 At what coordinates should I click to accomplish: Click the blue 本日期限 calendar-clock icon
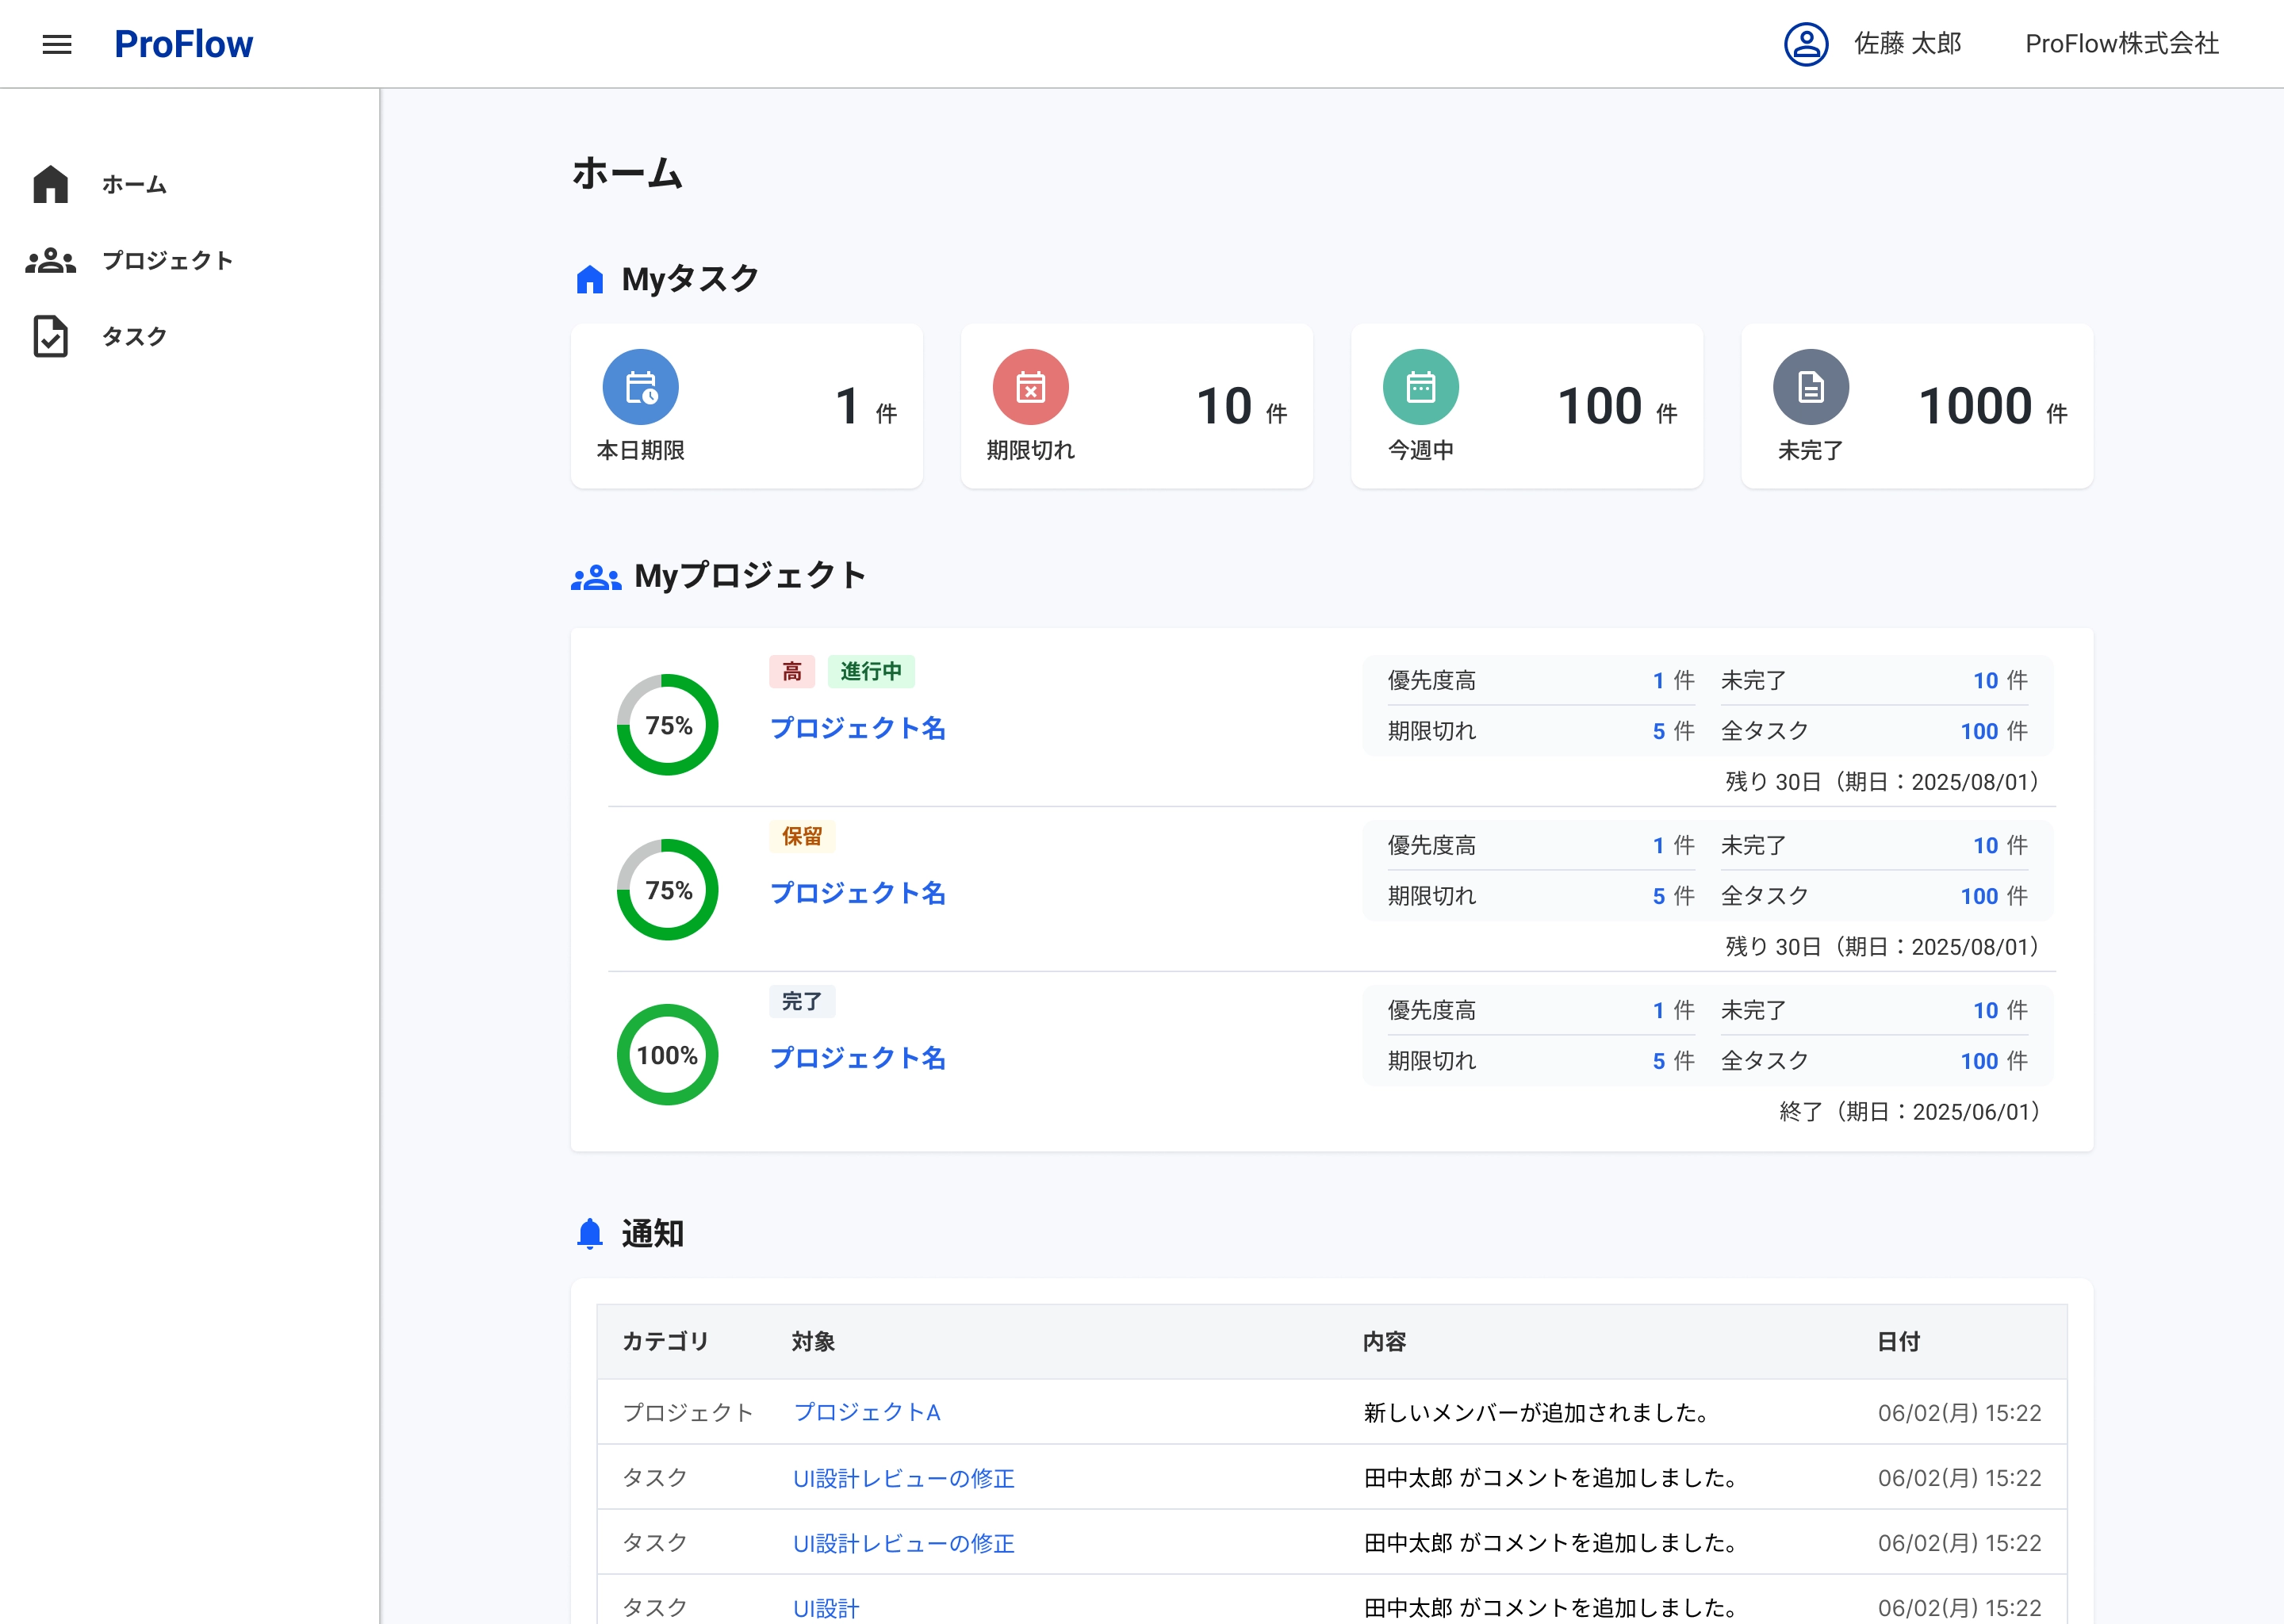(640, 387)
